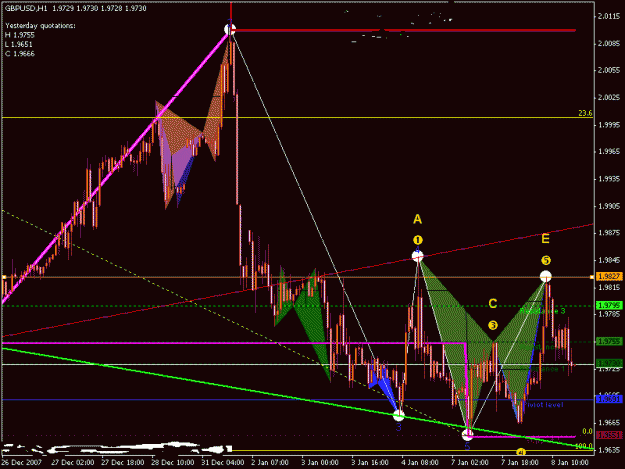Click the 'L 1.9651' yesterday low value
The image size is (625, 469).
(x=19, y=44)
